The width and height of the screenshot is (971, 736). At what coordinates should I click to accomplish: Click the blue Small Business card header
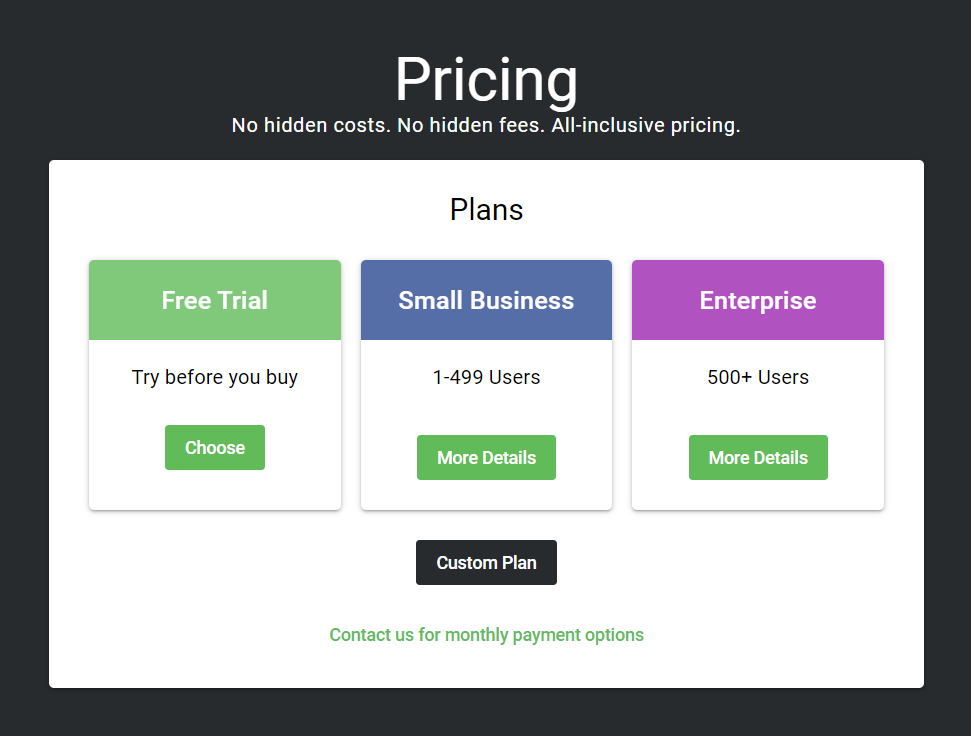point(486,300)
